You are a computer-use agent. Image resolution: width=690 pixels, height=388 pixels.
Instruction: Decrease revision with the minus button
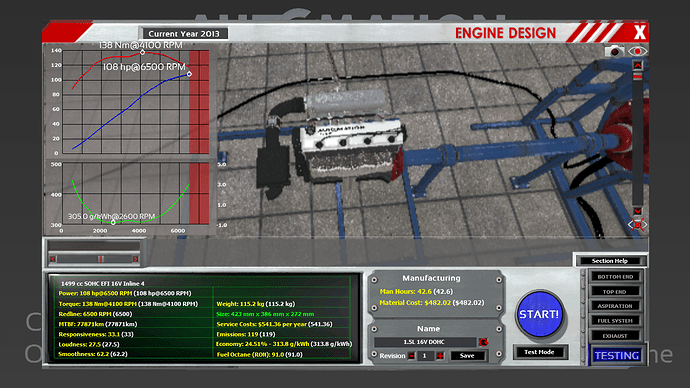pos(411,355)
